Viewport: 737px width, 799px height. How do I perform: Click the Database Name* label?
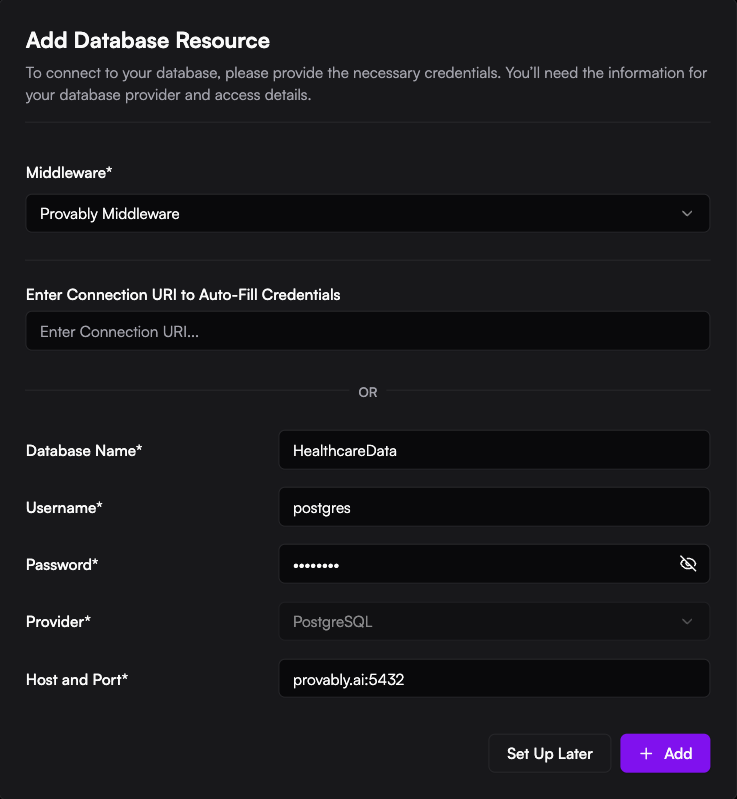tap(84, 450)
